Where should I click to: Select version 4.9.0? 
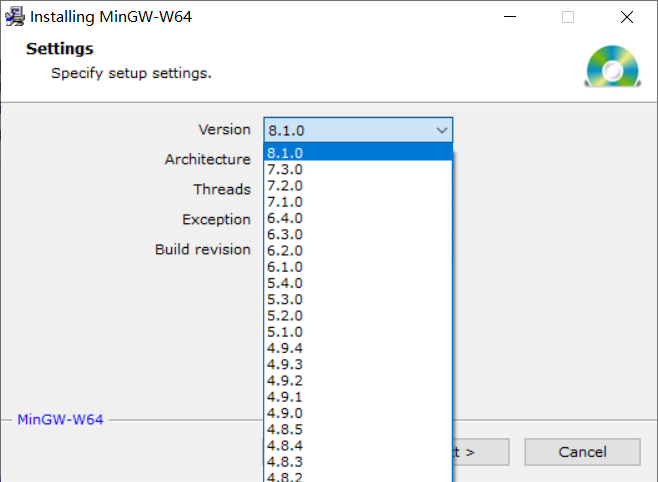pos(358,413)
